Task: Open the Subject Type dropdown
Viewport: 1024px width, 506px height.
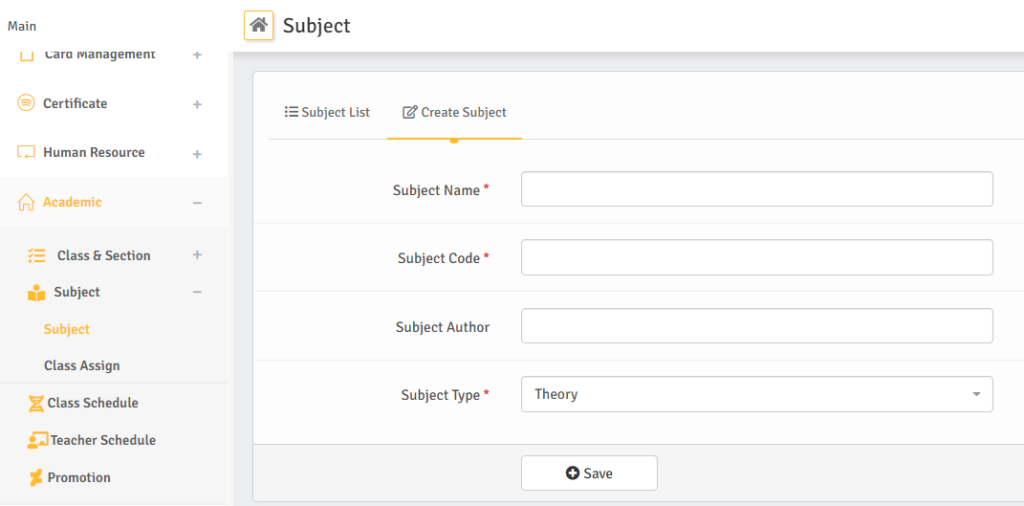Action: (x=756, y=394)
